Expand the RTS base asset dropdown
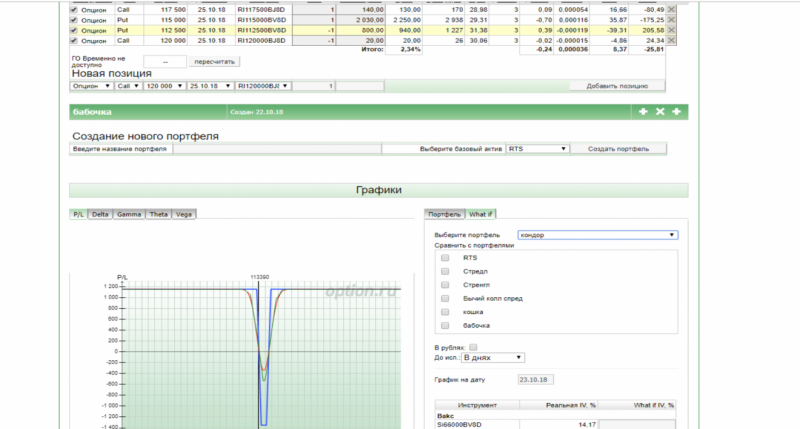Screen dimensions: 800x429 [537, 148]
